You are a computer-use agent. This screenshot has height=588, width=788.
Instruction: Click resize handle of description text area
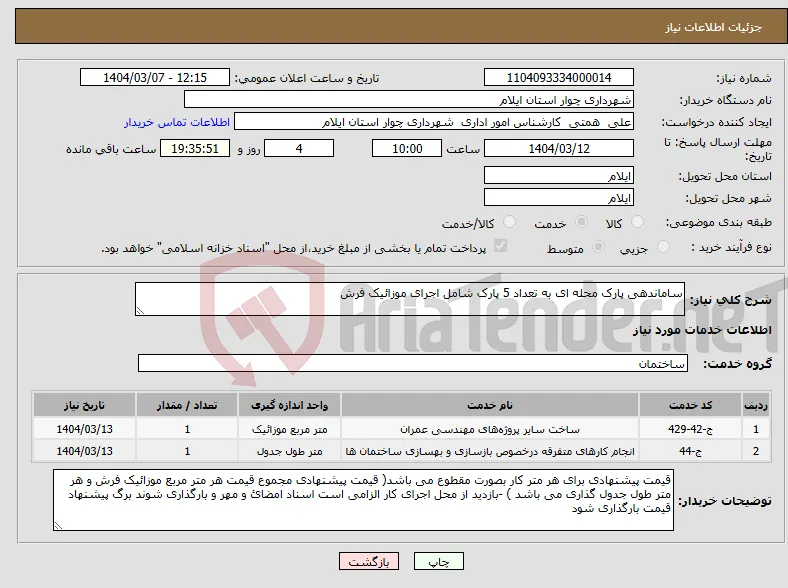coord(140,311)
